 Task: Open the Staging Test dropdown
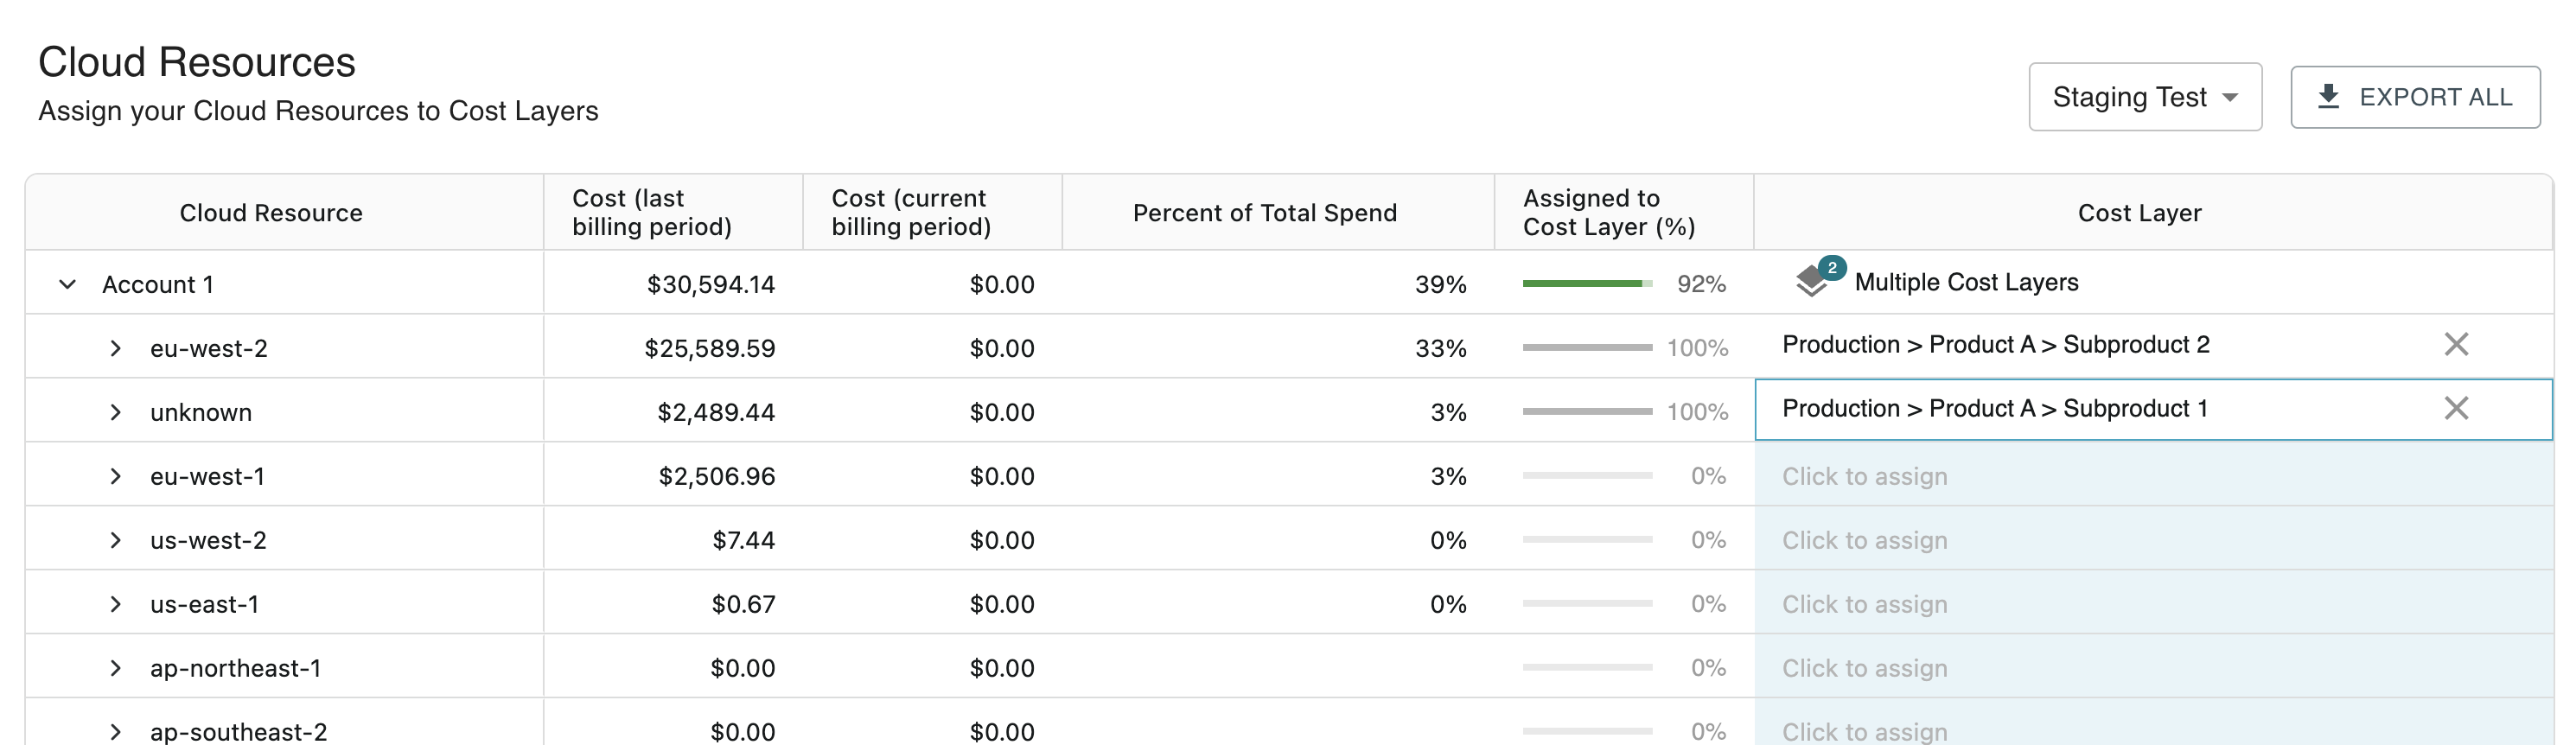(2144, 97)
